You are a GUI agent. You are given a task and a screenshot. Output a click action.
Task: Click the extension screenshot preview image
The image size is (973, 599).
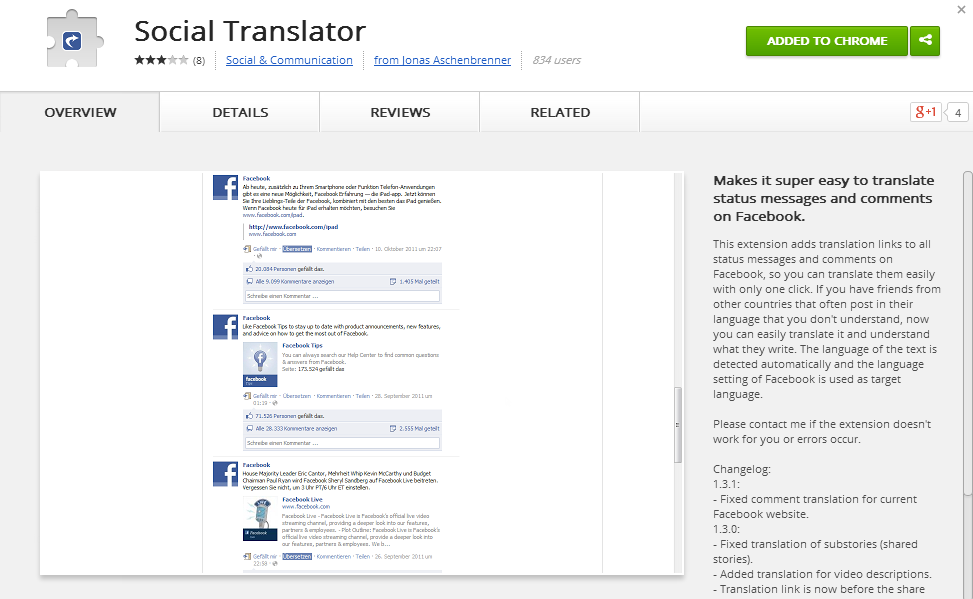[362, 373]
